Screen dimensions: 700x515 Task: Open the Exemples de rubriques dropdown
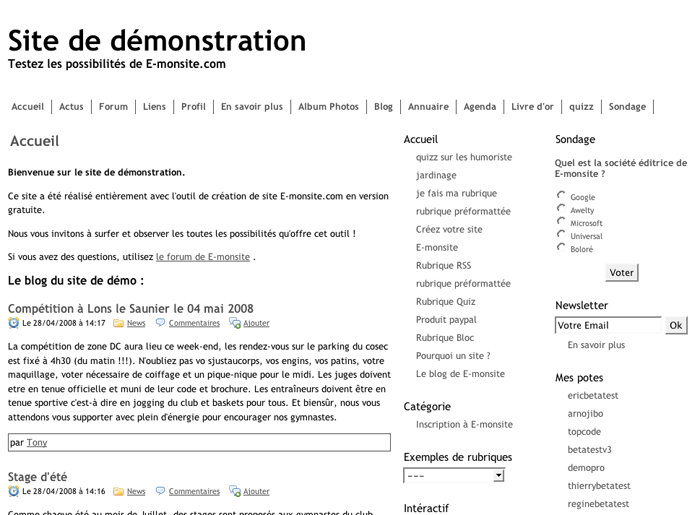click(x=454, y=475)
